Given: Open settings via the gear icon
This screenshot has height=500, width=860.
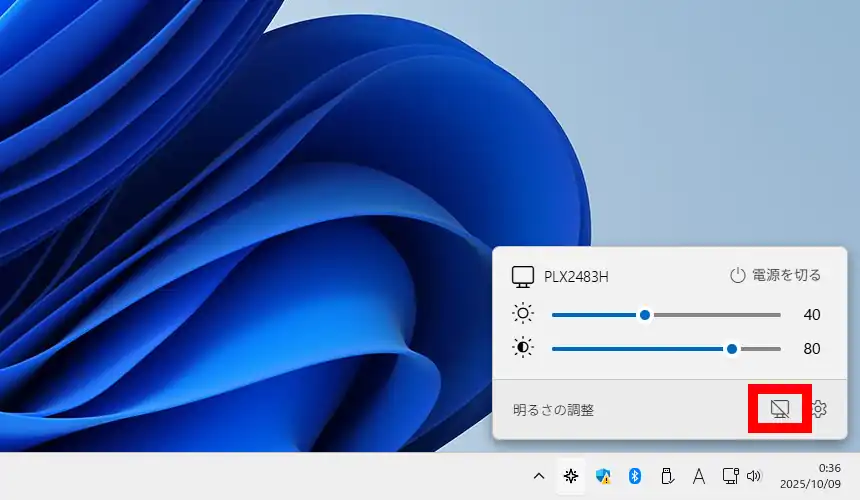Looking at the screenshot, I should (x=819, y=408).
